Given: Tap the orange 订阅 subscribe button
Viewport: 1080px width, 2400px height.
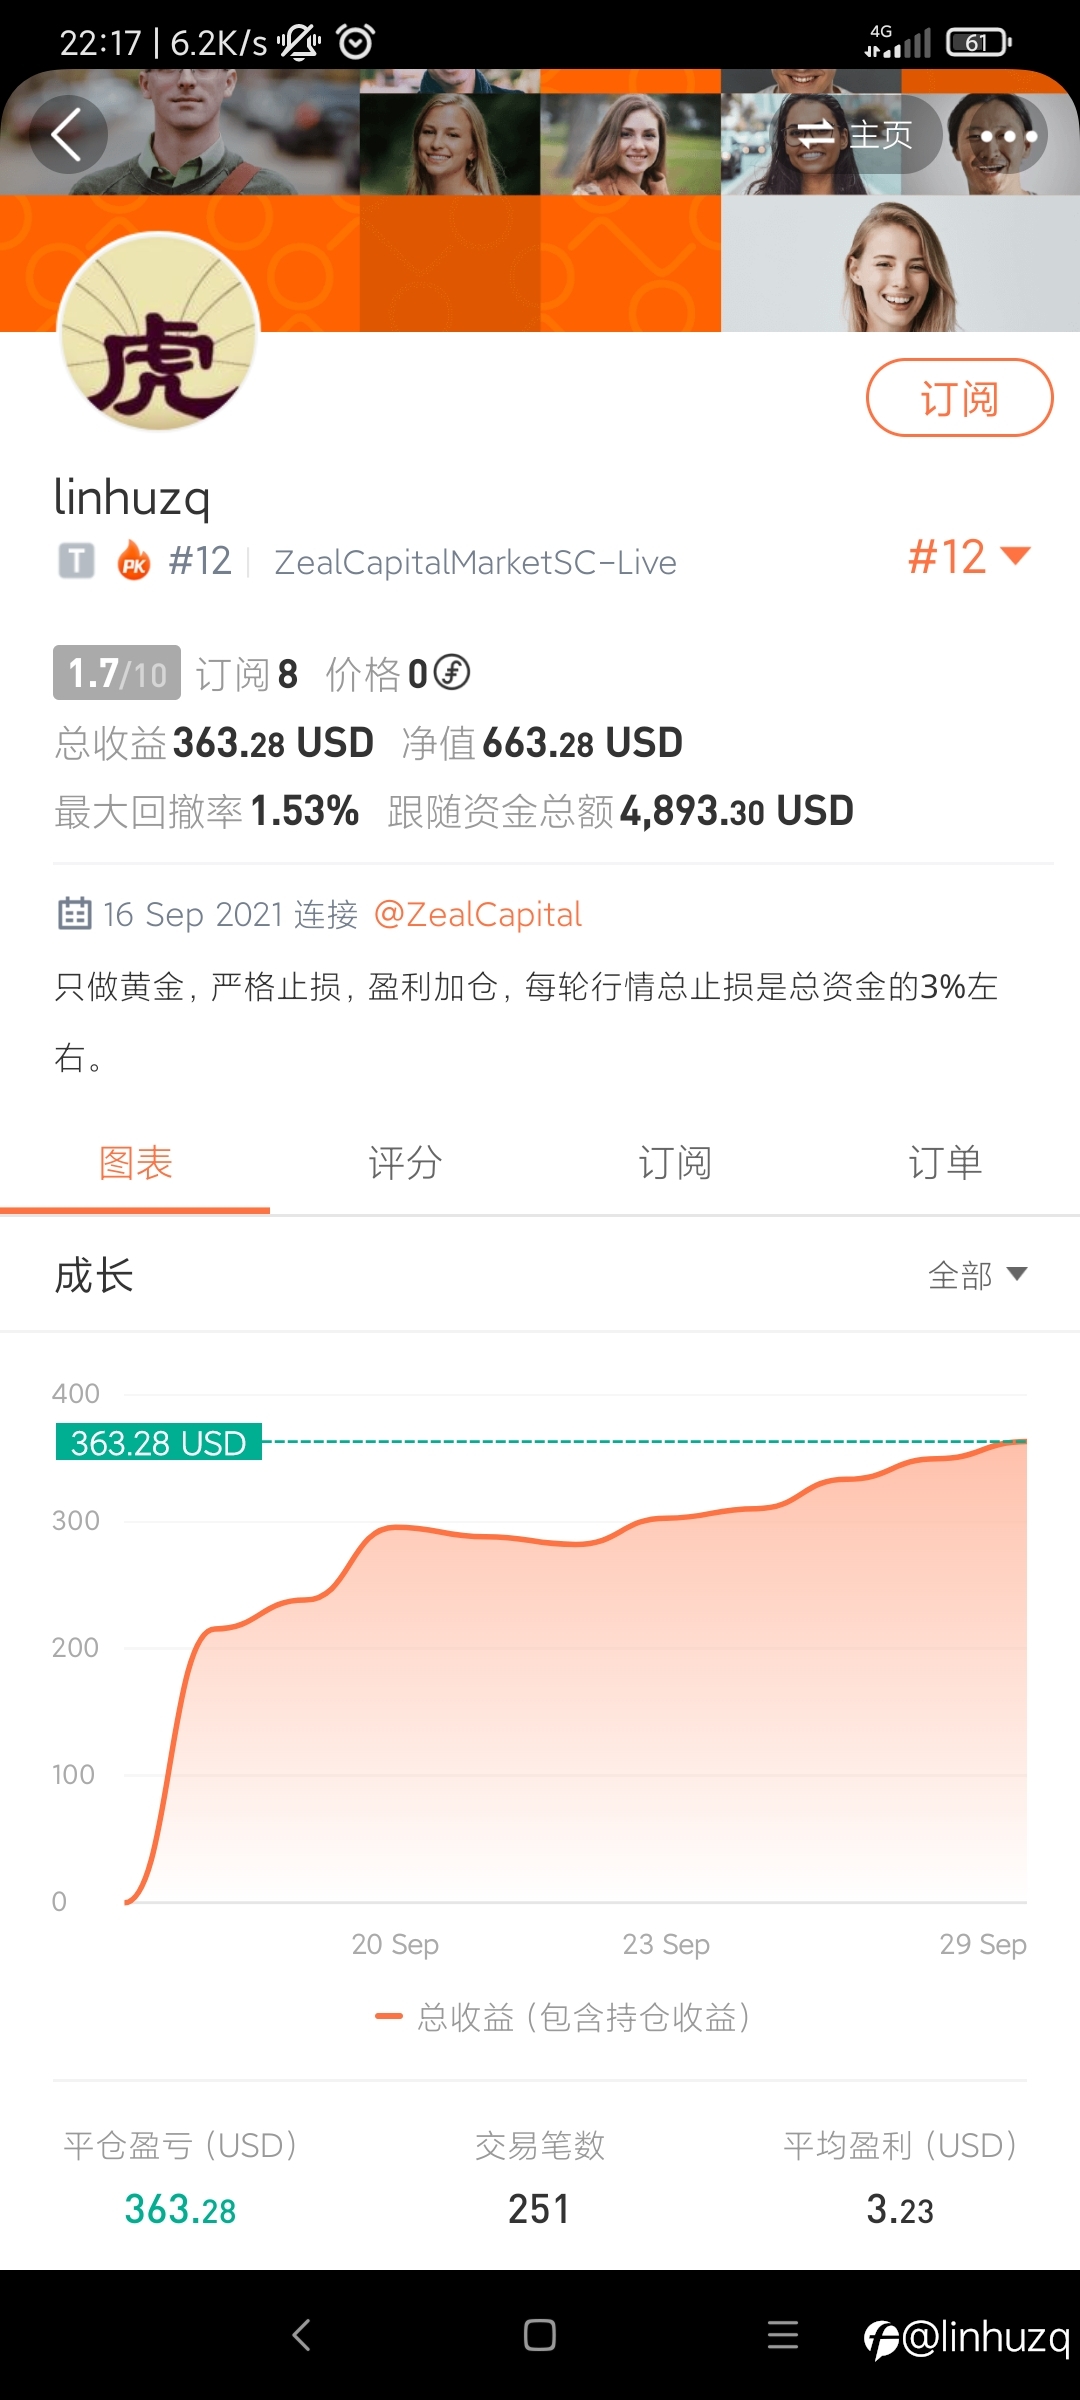Looking at the screenshot, I should [x=960, y=398].
